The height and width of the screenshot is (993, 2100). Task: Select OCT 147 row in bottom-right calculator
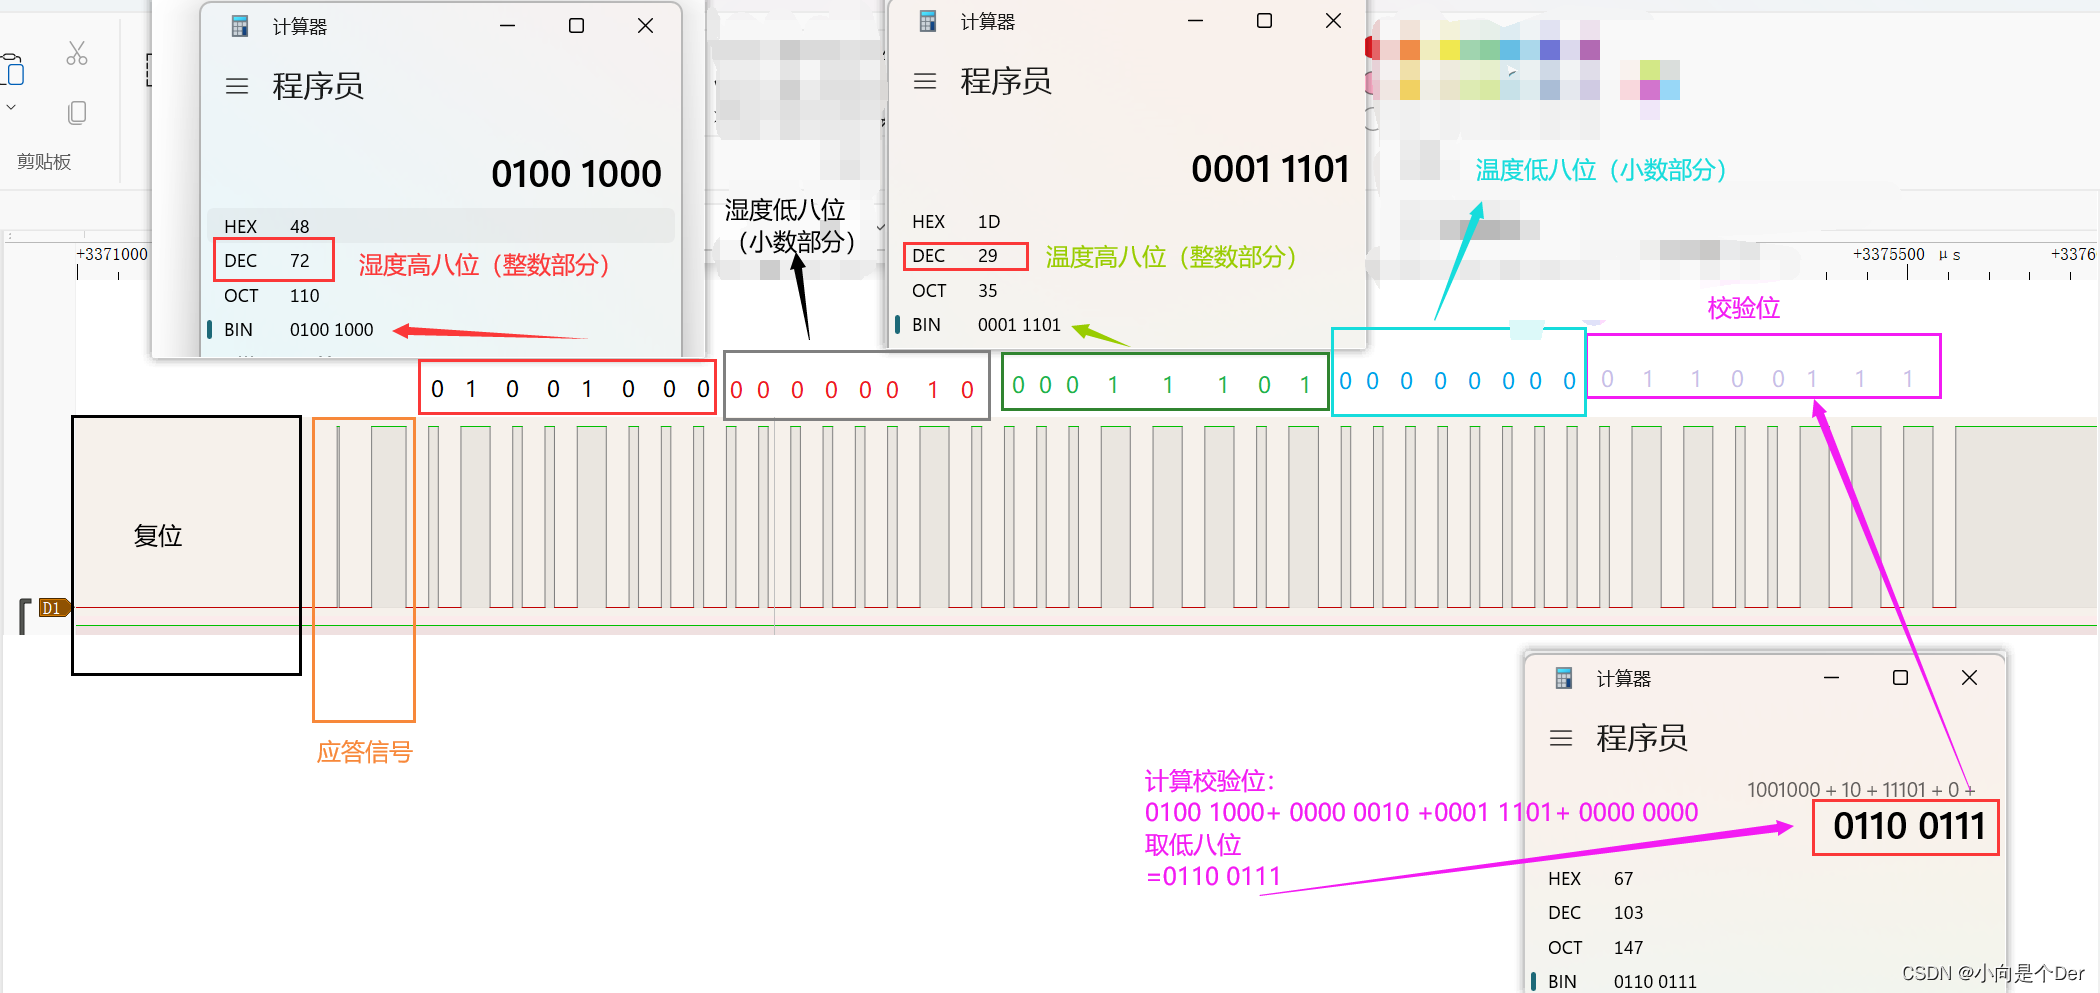coord(1766,948)
